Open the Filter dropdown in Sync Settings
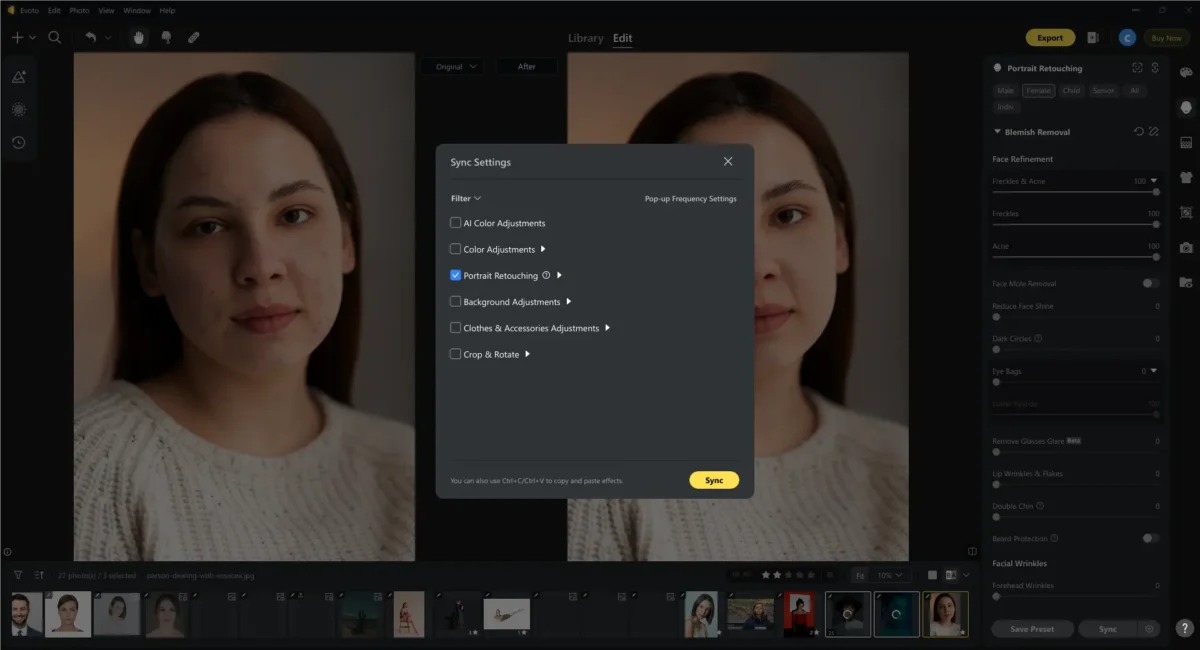1200x650 pixels. click(466, 198)
